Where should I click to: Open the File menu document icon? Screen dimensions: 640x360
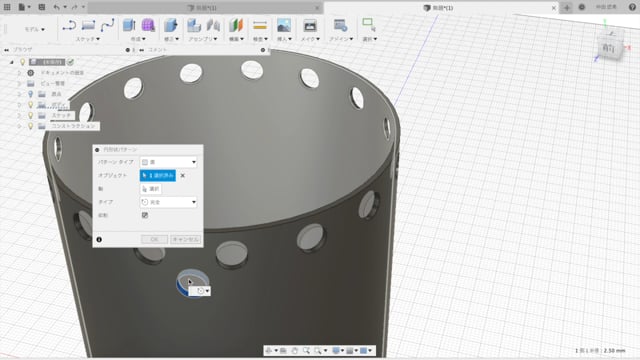tap(22, 7)
